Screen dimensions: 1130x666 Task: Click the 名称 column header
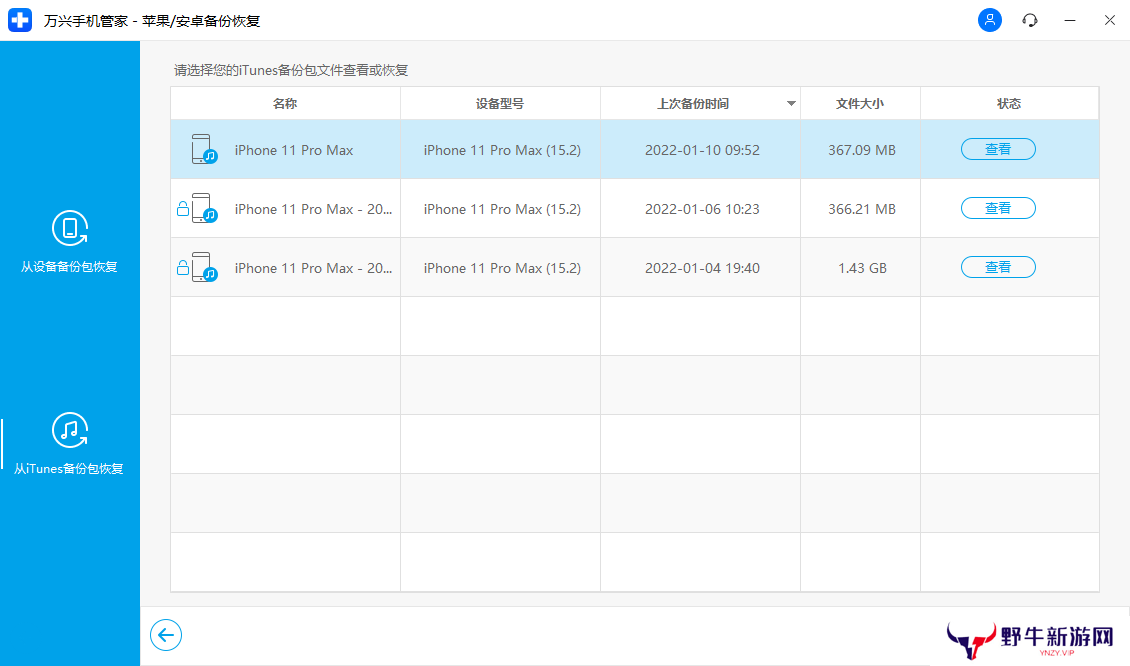pyautogui.click(x=285, y=104)
